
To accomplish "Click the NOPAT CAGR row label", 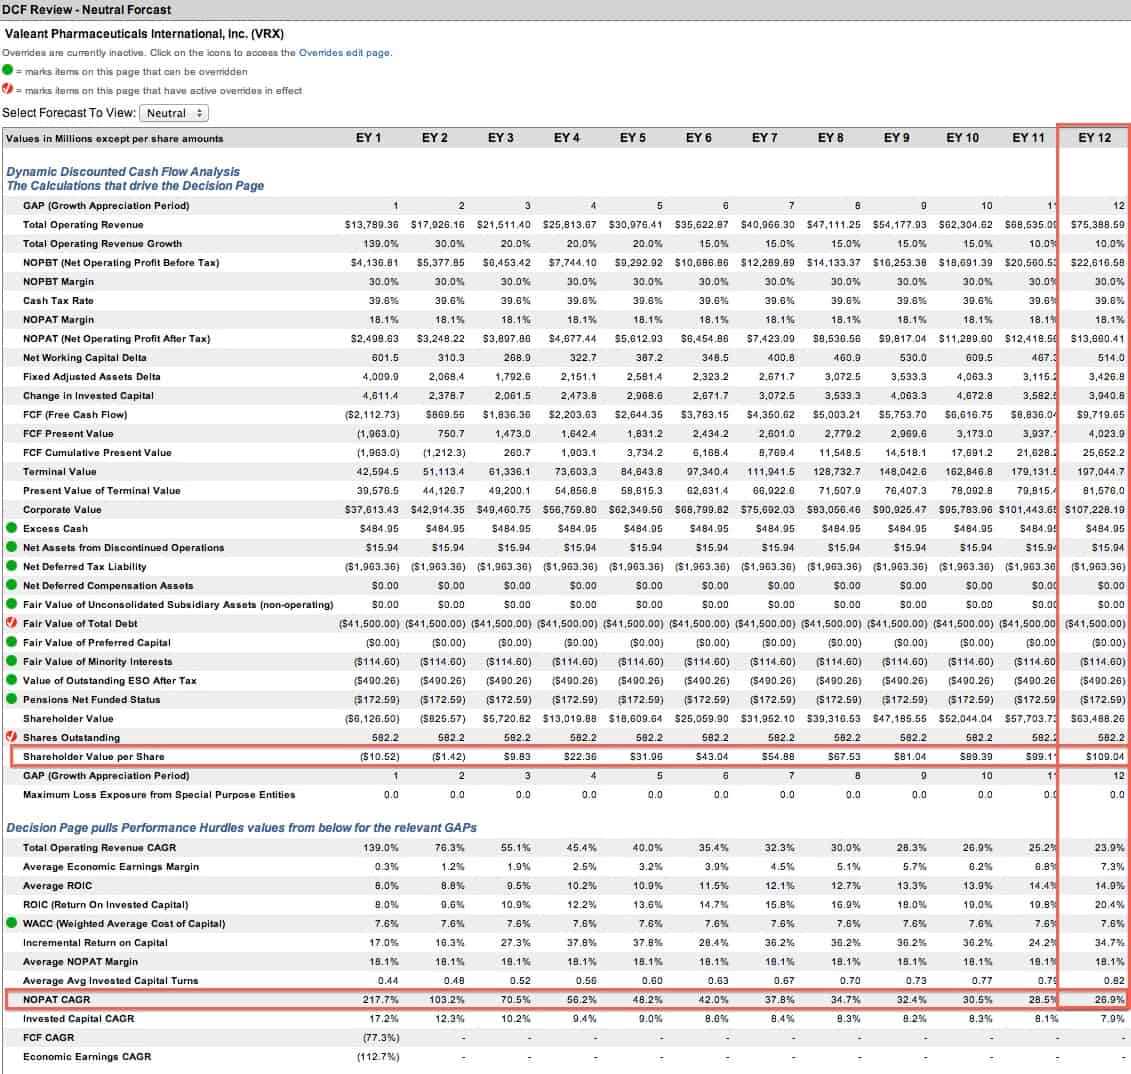I will coord(56,1000).
